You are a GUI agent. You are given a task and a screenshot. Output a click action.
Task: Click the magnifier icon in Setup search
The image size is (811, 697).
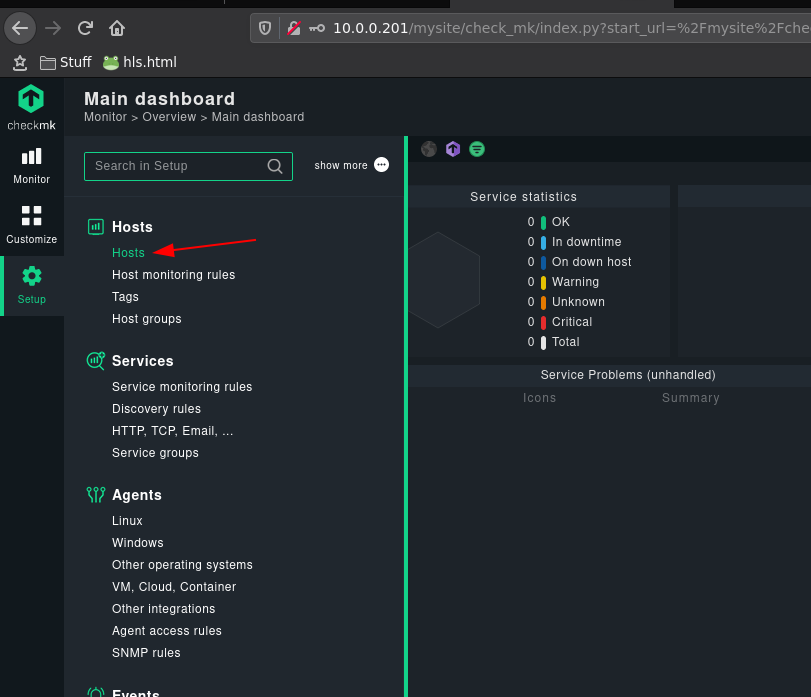click(275, 166)
